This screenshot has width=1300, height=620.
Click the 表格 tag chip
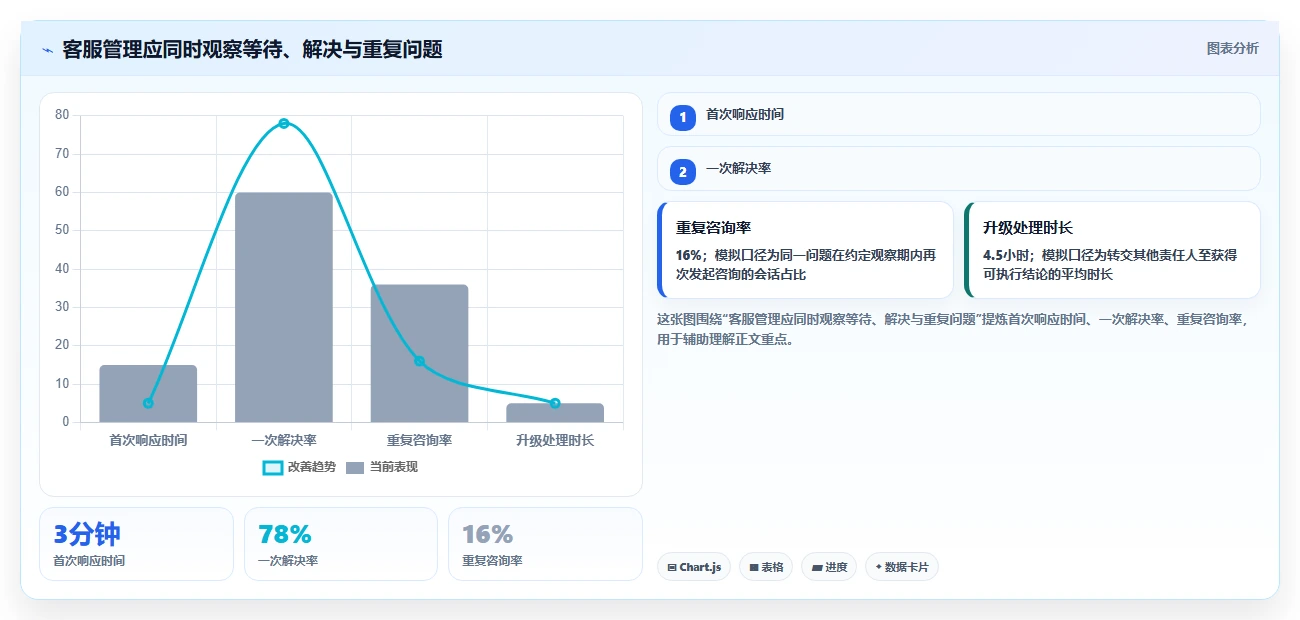[766, 567]
